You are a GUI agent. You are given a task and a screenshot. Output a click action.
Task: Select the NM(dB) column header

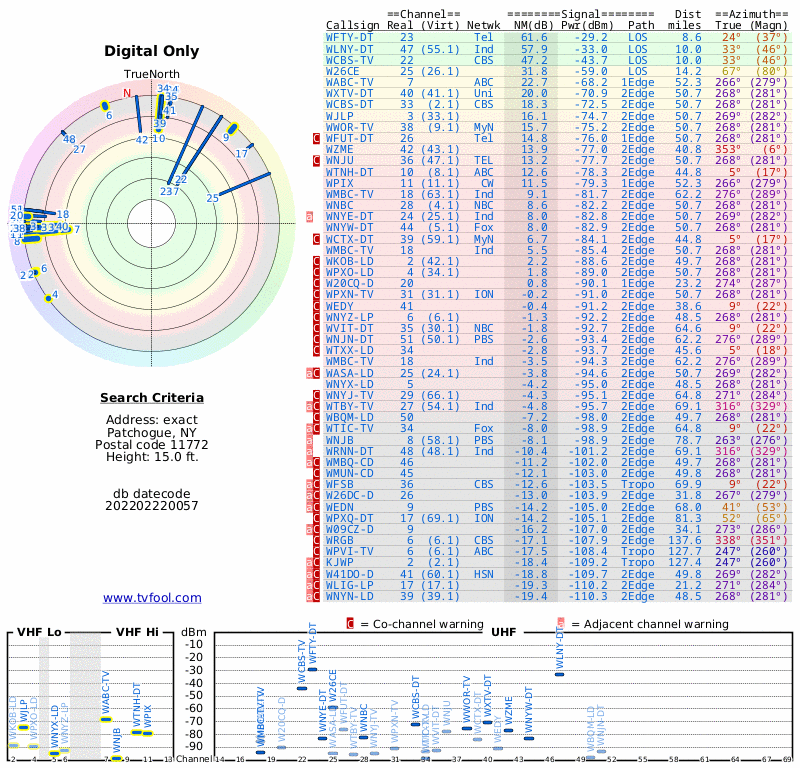tap(533, 25)
